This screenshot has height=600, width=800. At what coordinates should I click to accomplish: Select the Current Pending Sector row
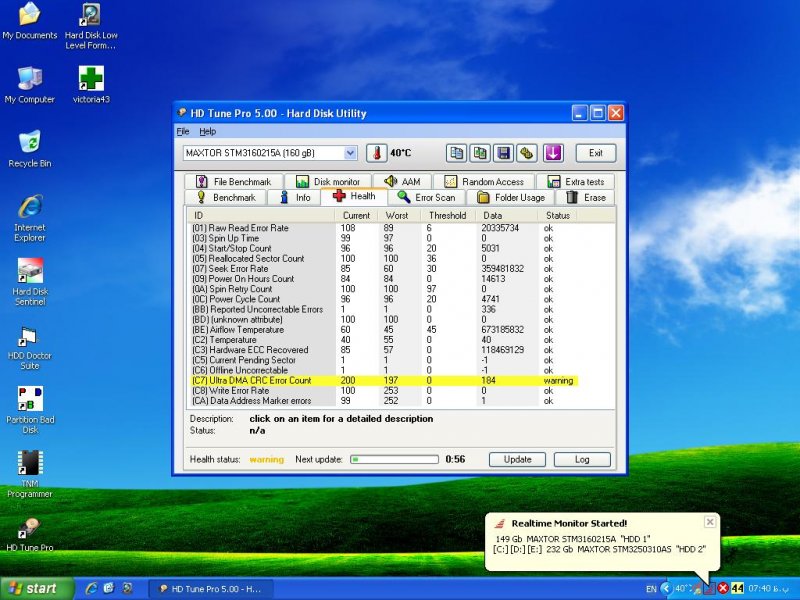384,360
